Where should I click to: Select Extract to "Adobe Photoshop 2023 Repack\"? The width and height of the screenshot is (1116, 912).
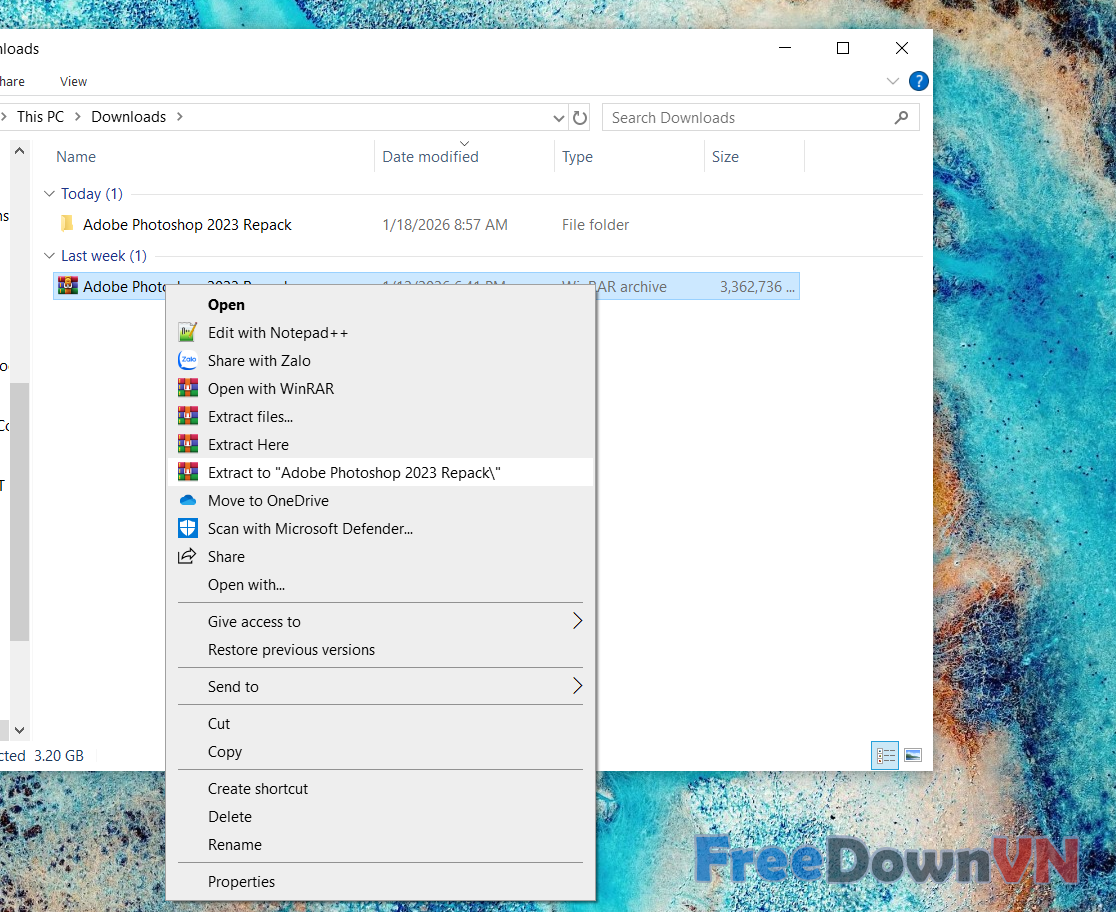pyautogui.click(x=354, y=472)
